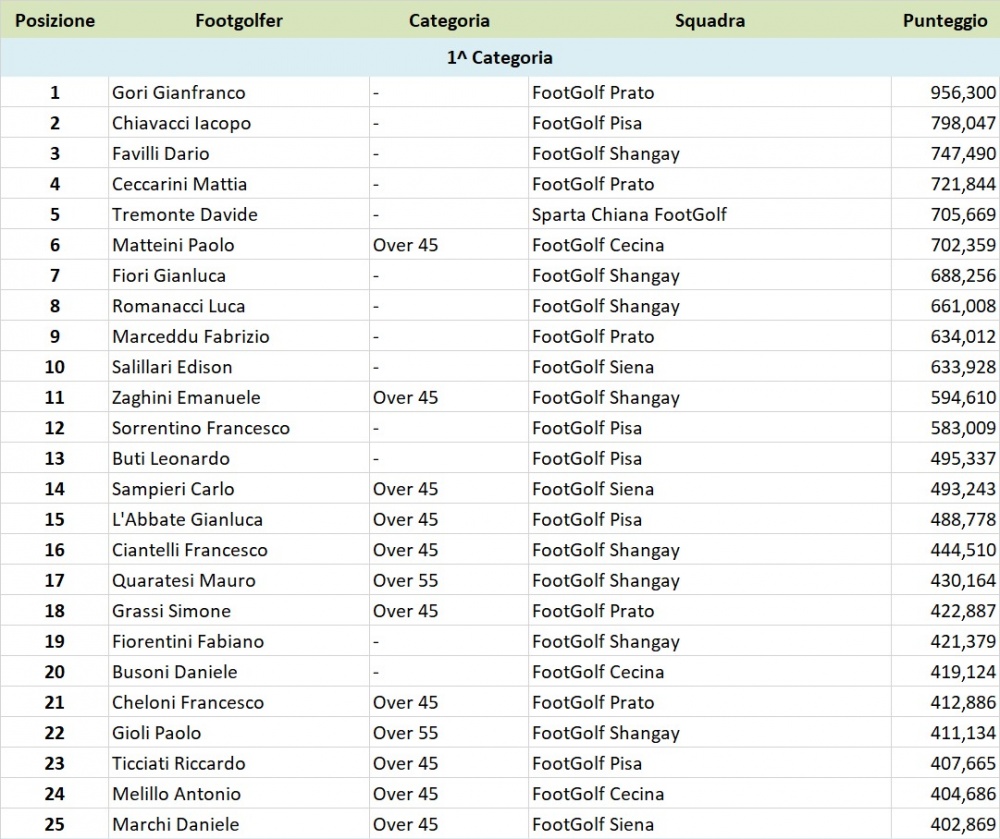The width and height of the screenshot is (1000, 839).
Task: Click Matteini Paolo's Over 45 category
Action: point(405,245)
